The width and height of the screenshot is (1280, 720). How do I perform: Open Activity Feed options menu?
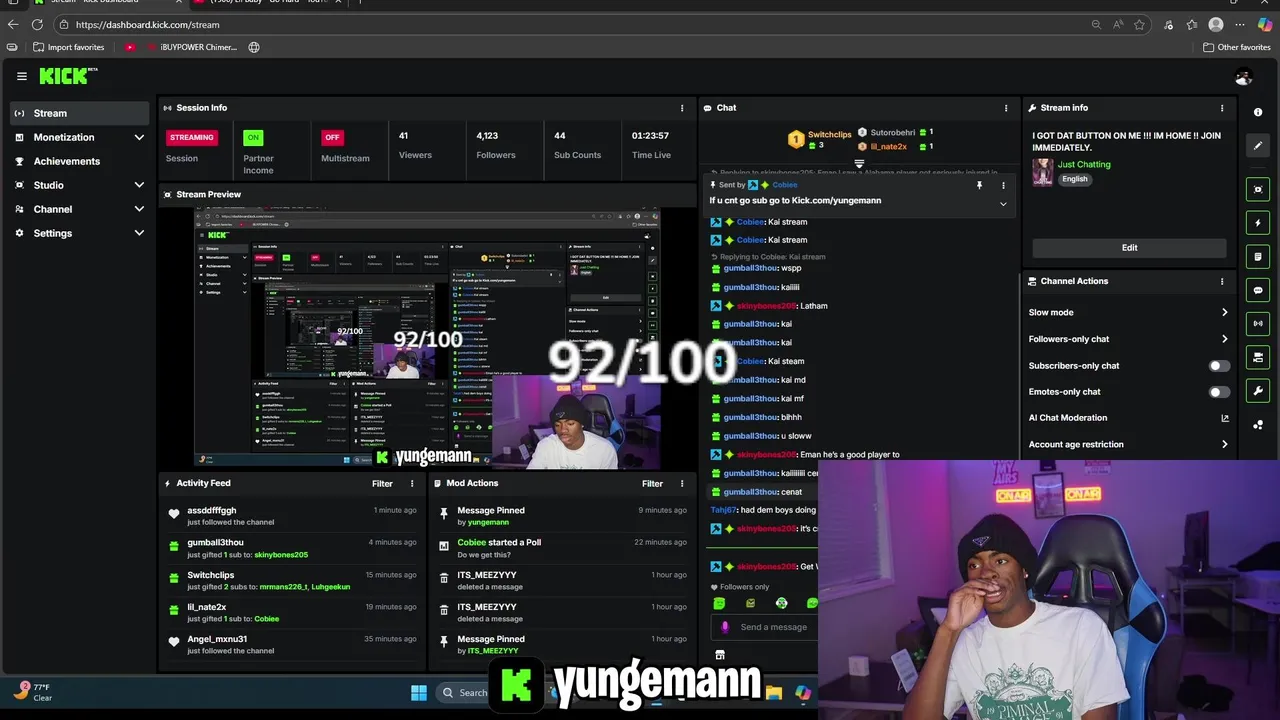pos(412,483)
